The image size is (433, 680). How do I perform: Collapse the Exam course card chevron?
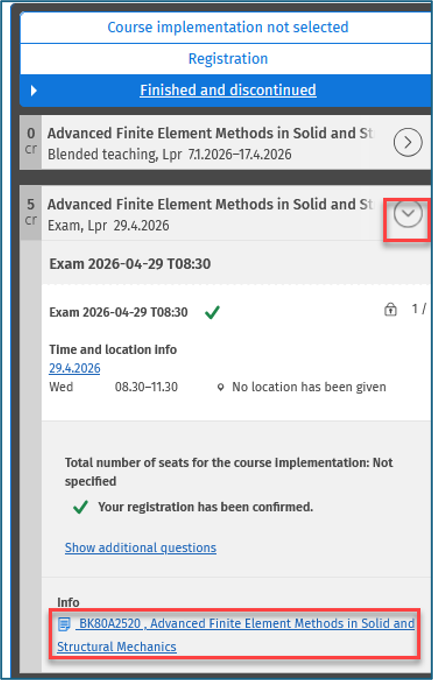pos(407,213)
